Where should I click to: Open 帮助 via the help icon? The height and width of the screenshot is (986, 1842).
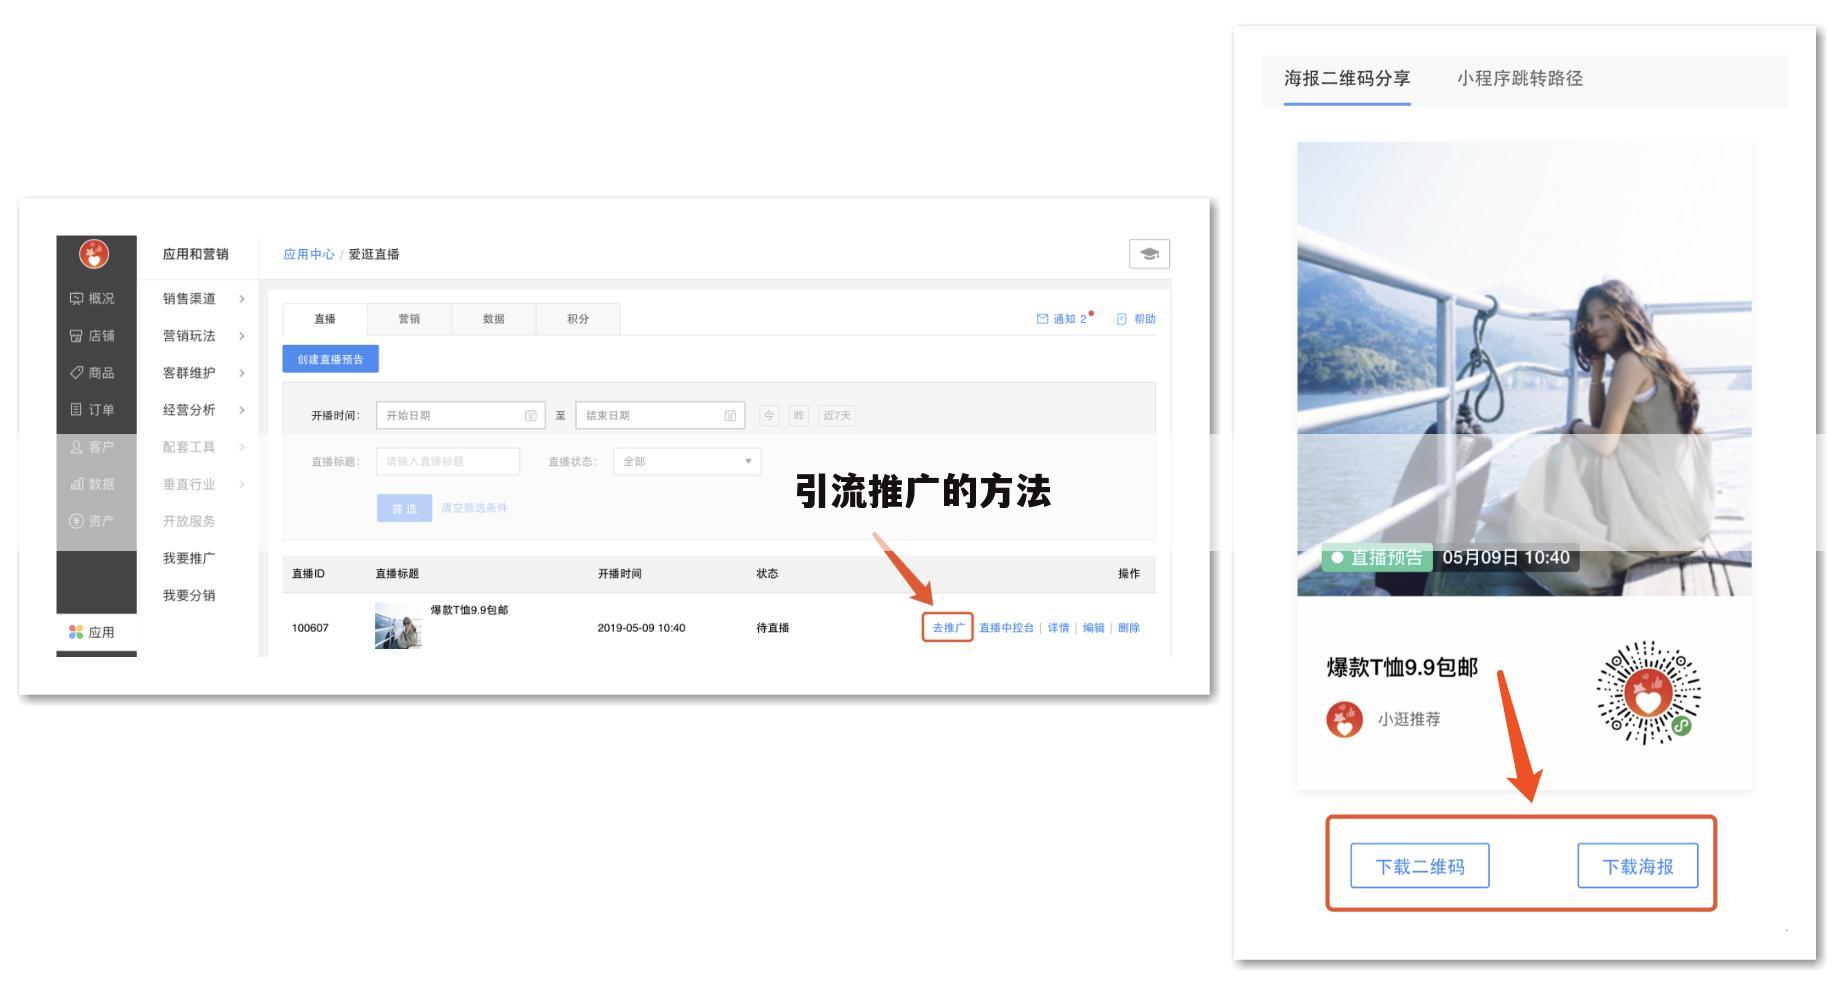click(1138, 319)
